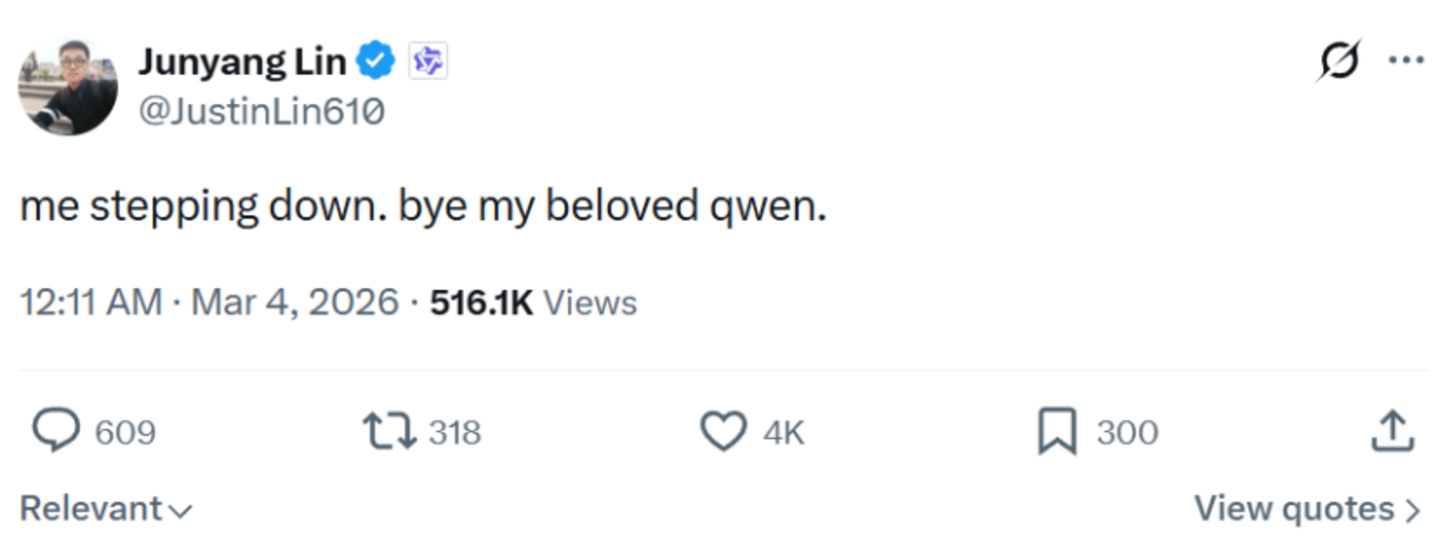Open the @JustinLin610 handle link
Image resolution: width=1438 pixels, height=540 pixels.
coord(260,112)
